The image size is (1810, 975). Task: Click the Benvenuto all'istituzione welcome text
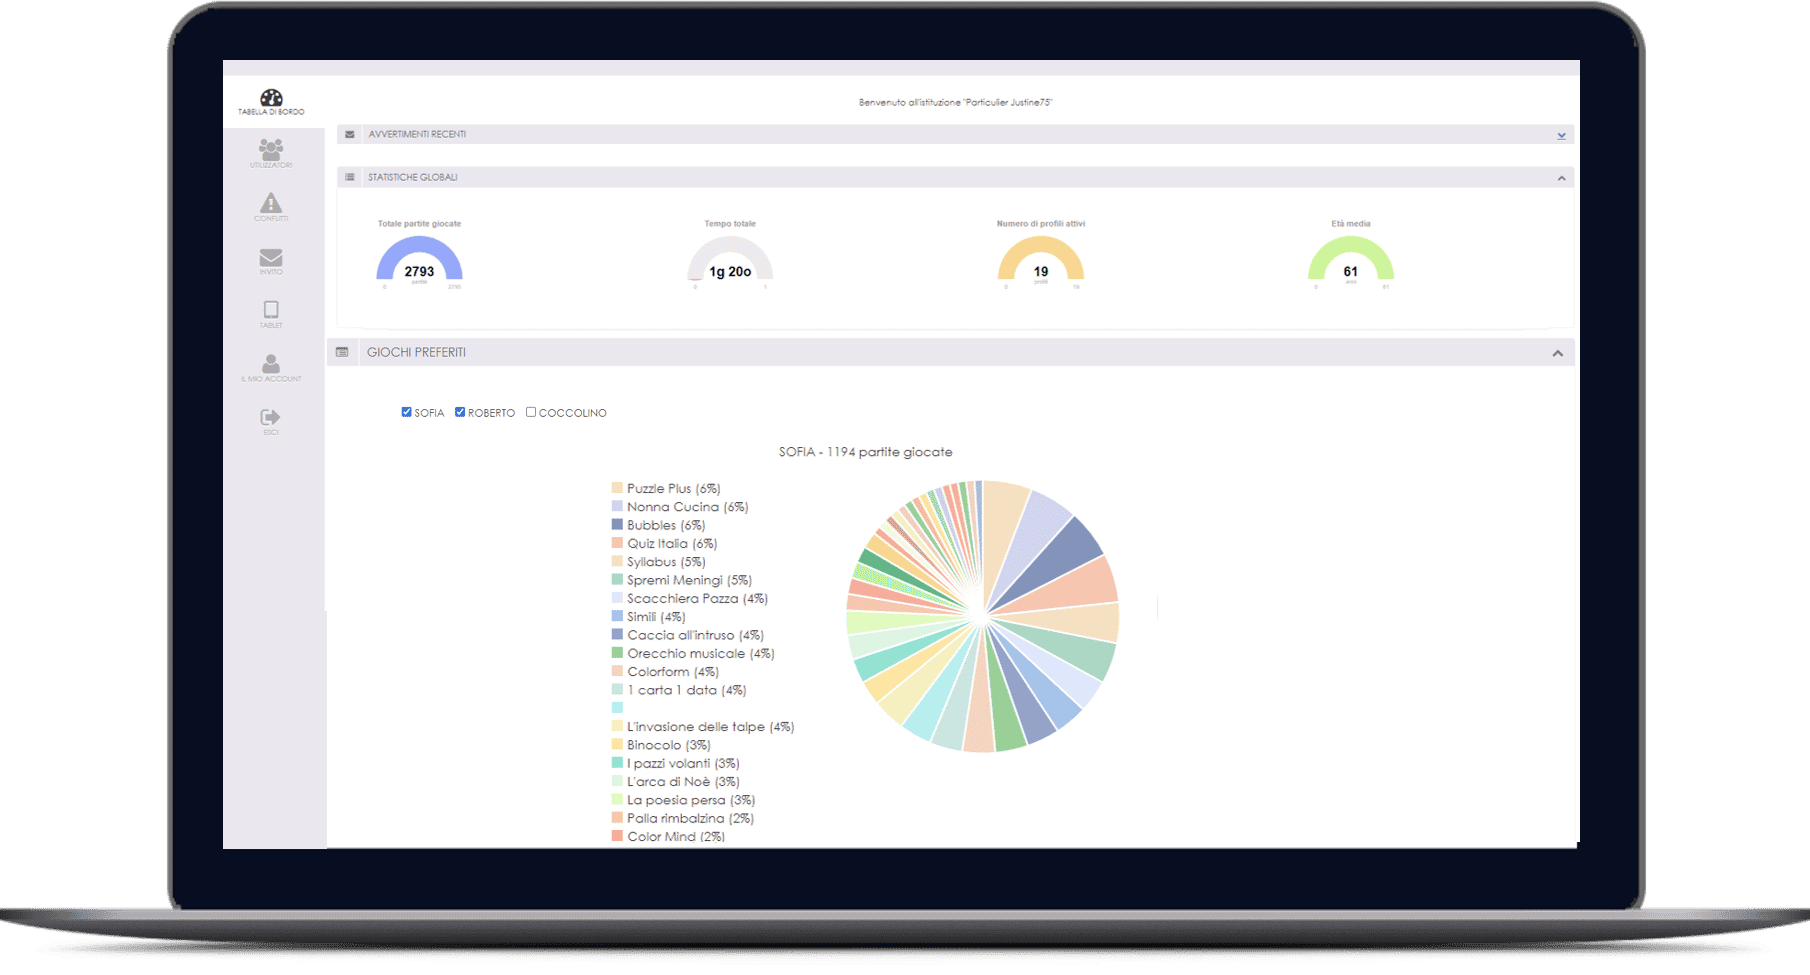tap(955, 102)
